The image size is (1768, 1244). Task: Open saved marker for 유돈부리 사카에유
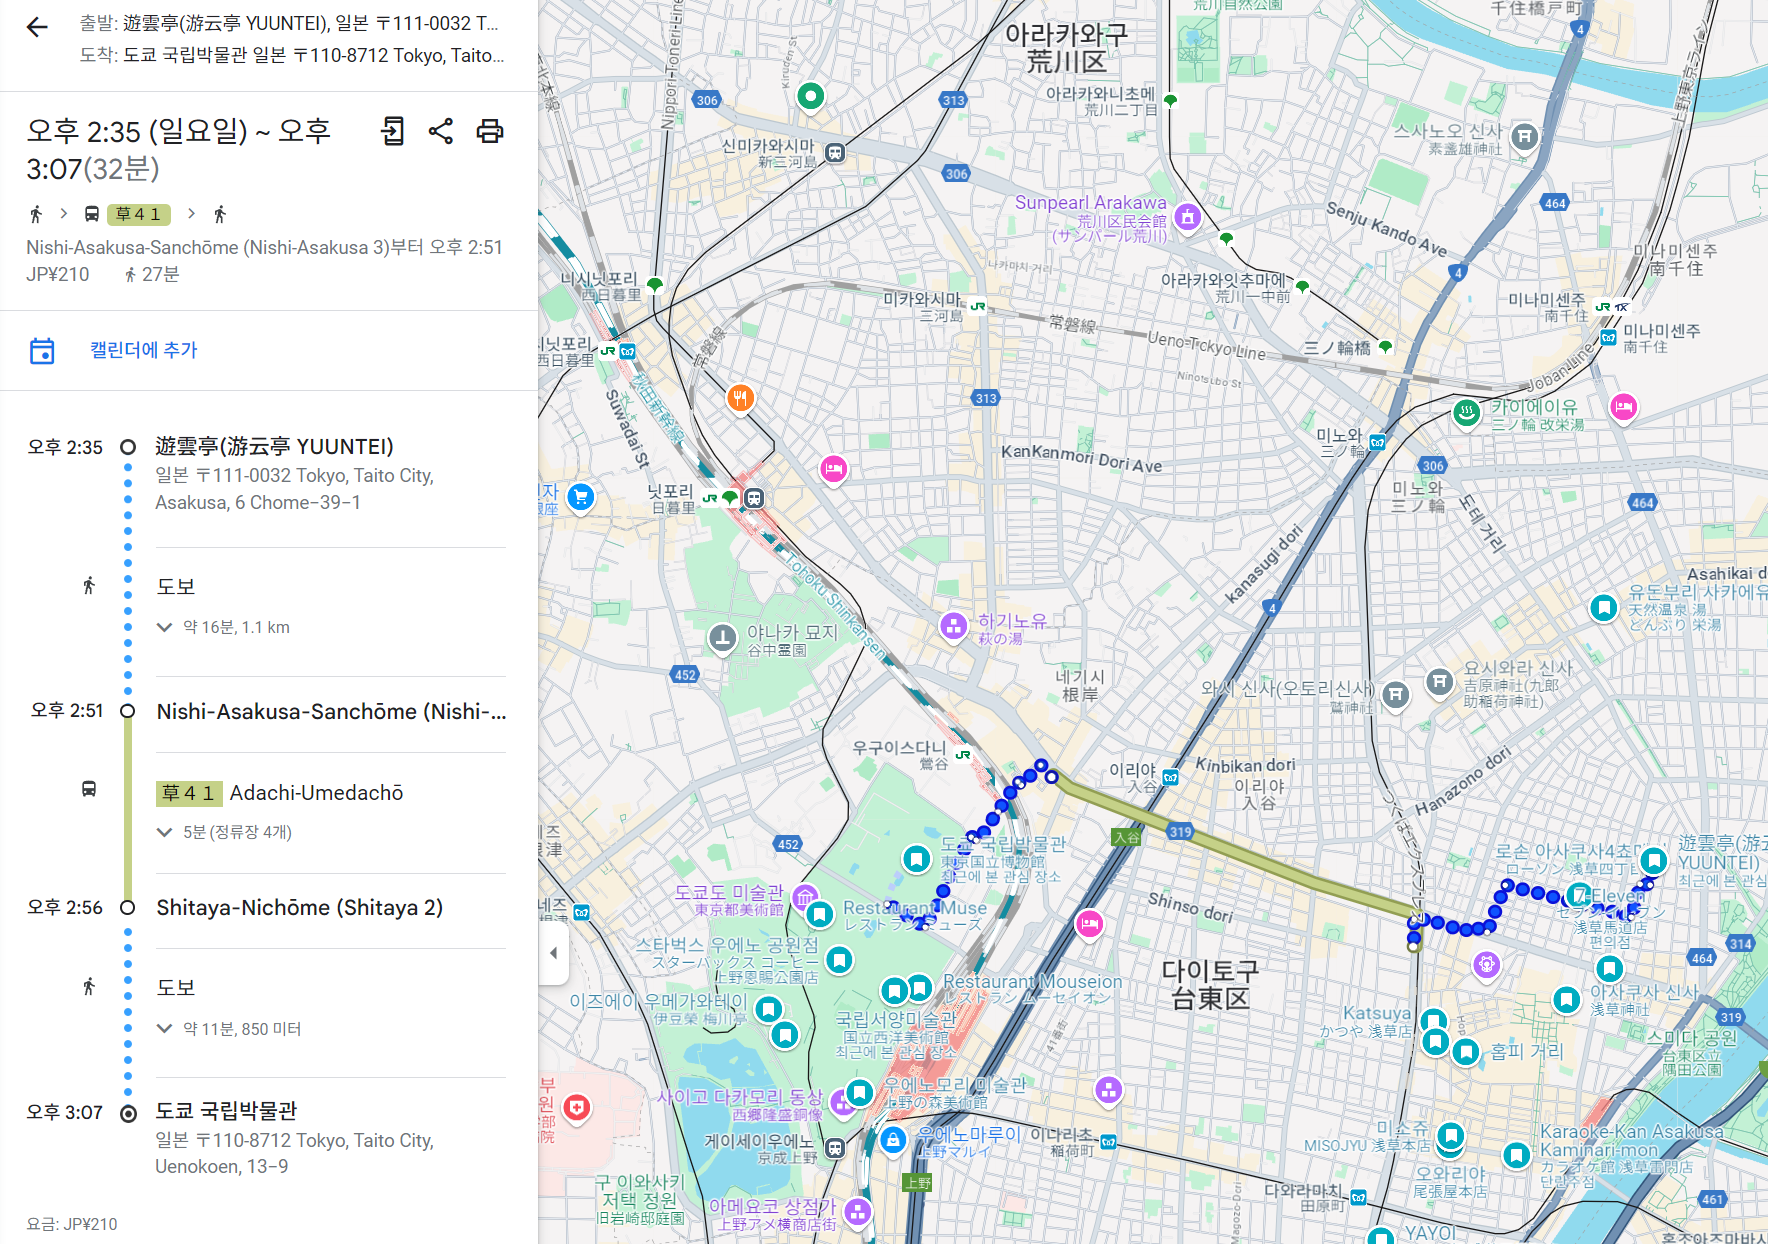(1603, 607)
